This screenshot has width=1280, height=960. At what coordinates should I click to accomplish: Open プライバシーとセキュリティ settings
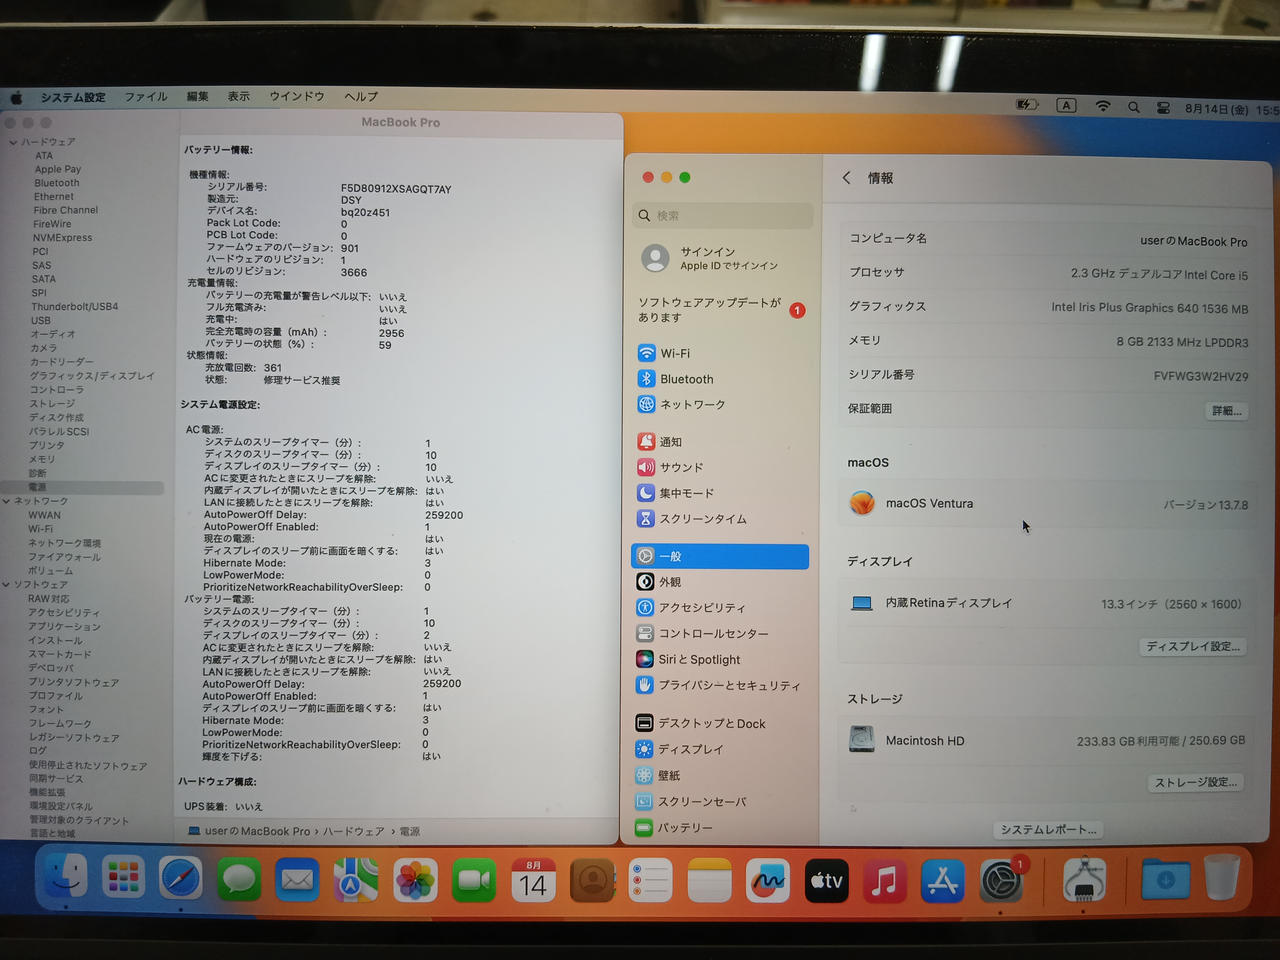point(720,685)
